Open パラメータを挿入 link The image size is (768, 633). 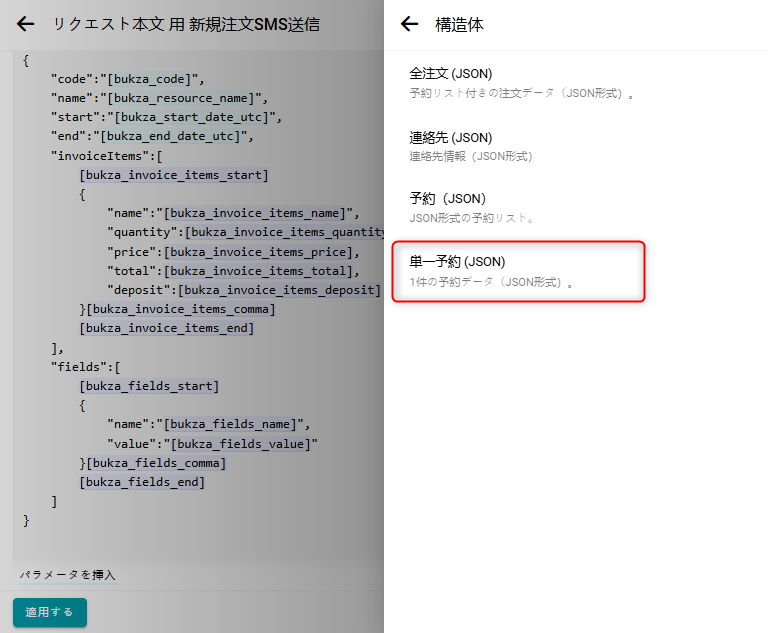[68, 575]
